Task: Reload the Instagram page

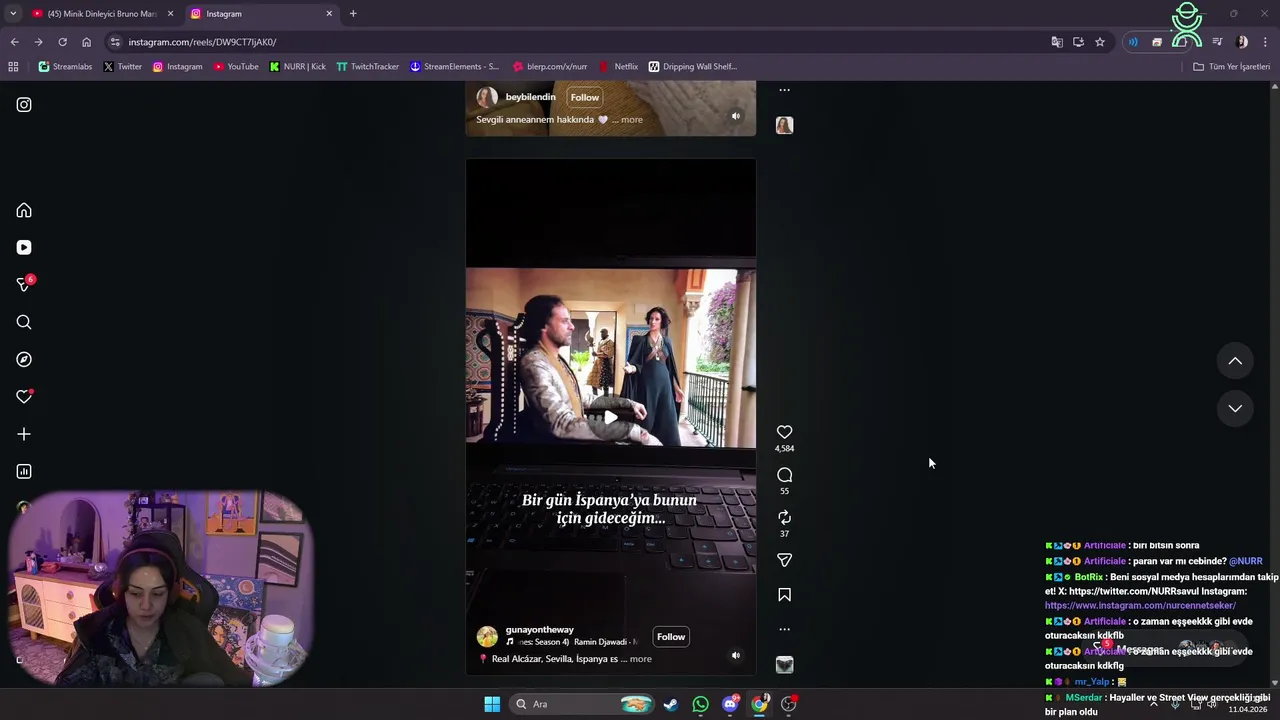Action: 62,42
